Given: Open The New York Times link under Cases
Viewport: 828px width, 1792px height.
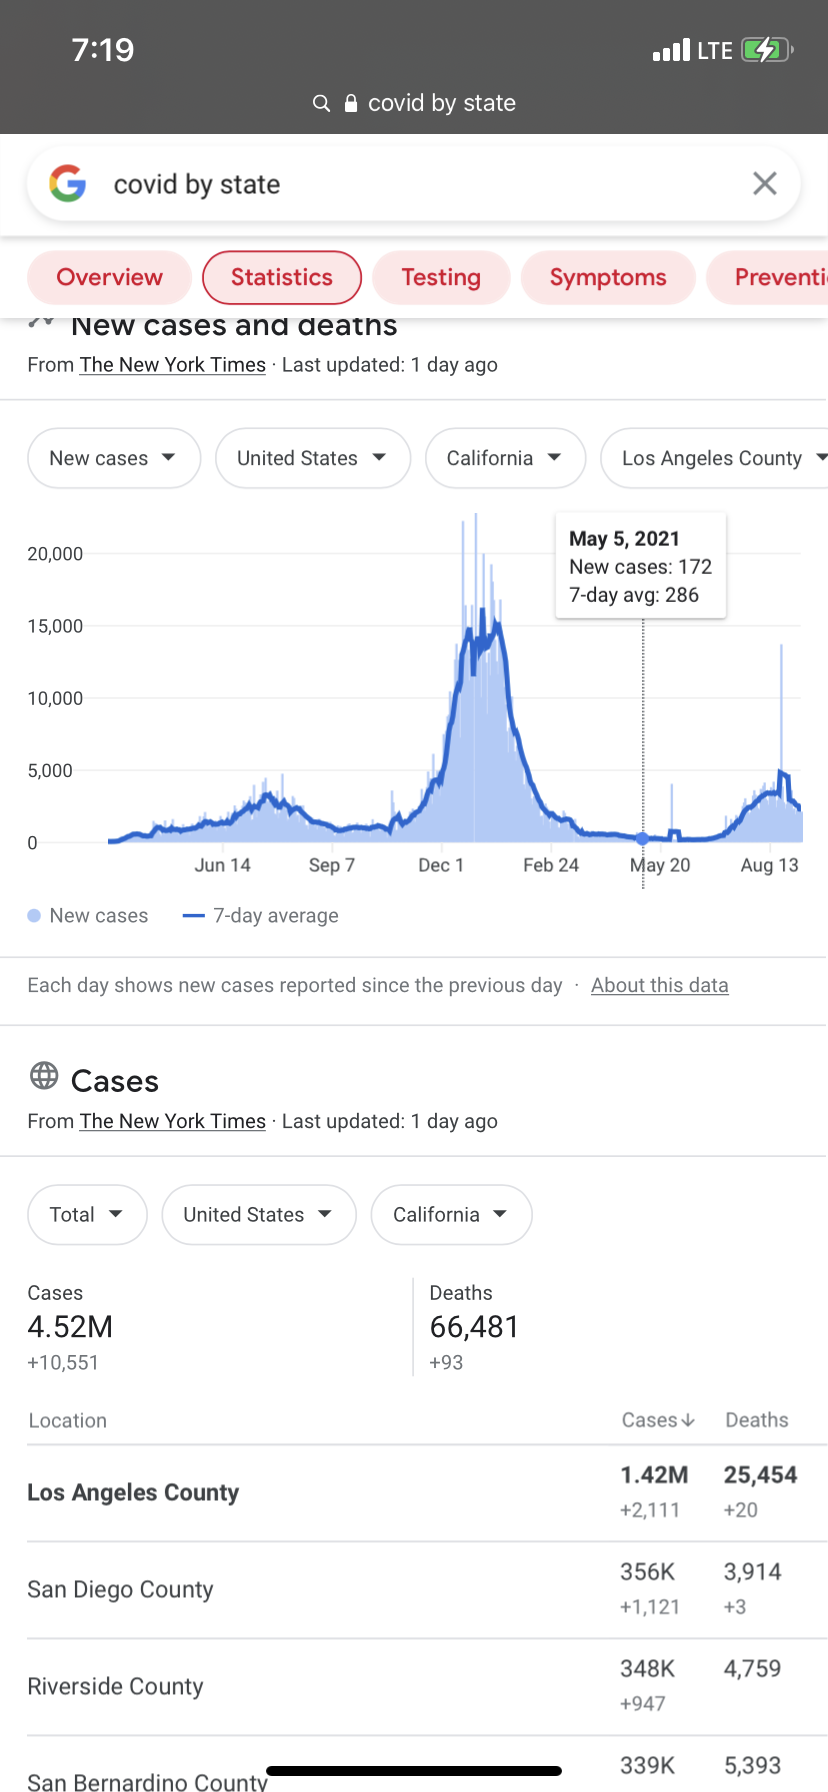Looking at the screenshot, I should (x=173, y=1121).
